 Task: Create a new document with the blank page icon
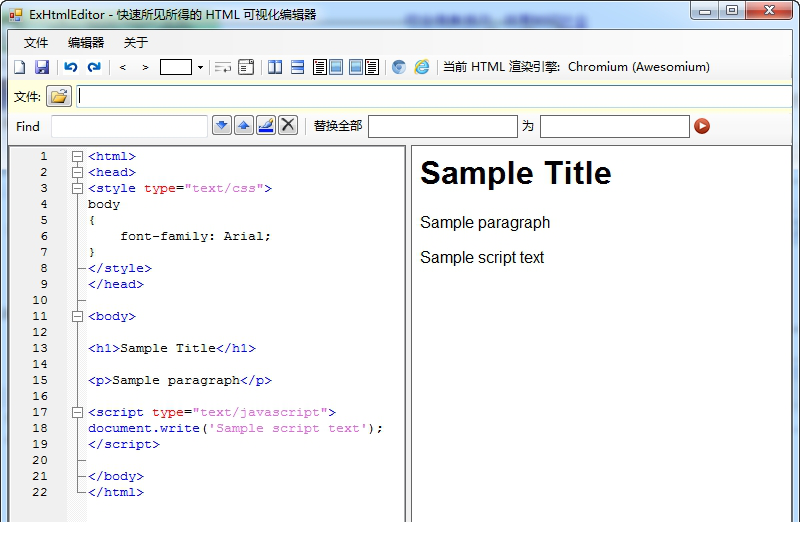(x=19, y=67)
